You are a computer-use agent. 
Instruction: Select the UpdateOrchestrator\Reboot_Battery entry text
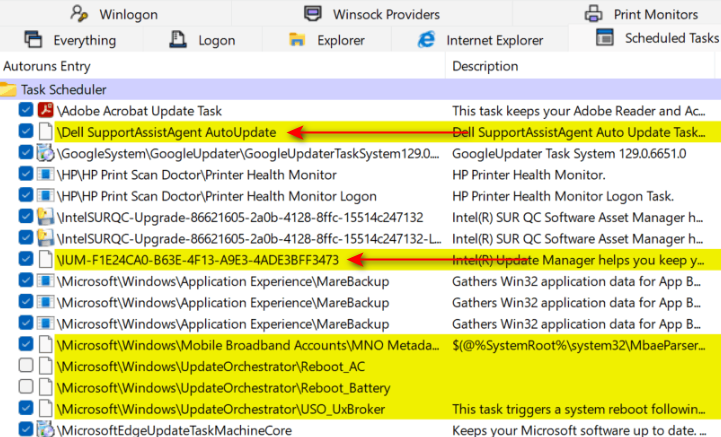223,388
